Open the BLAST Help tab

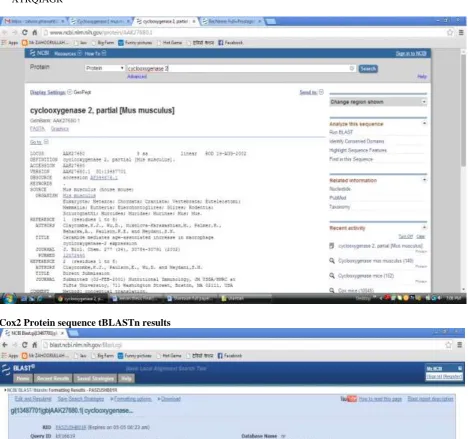(x=126, y=378)
